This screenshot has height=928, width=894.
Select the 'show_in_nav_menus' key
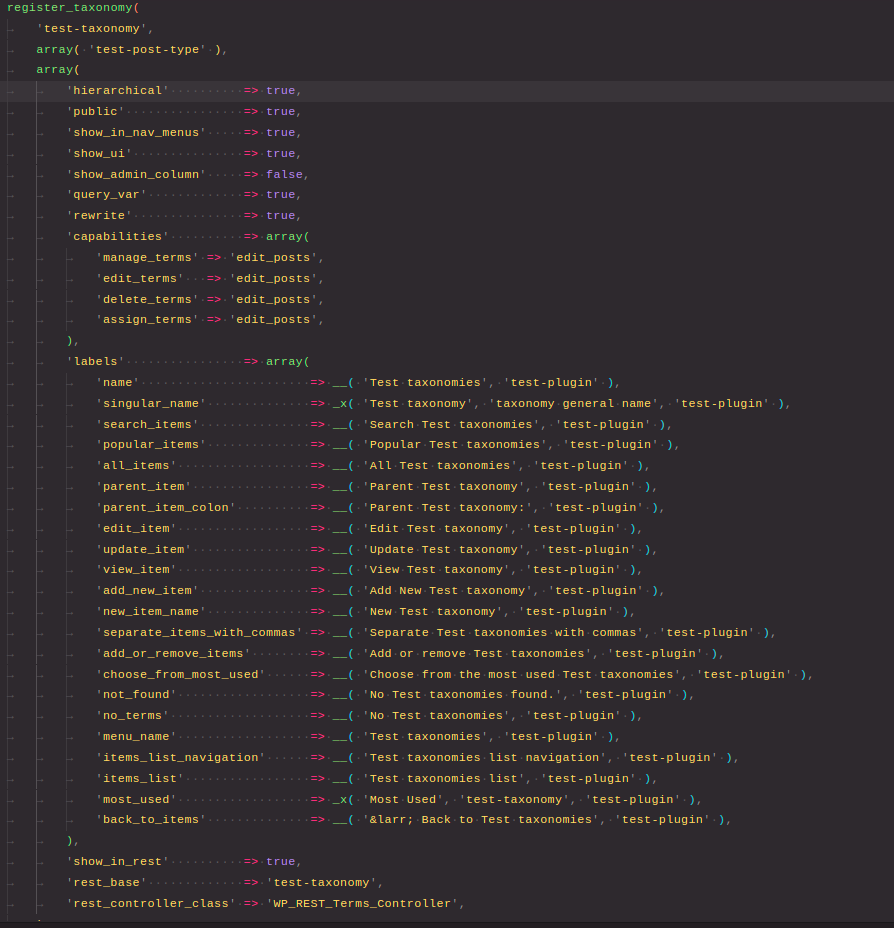[x=135, y=132]
